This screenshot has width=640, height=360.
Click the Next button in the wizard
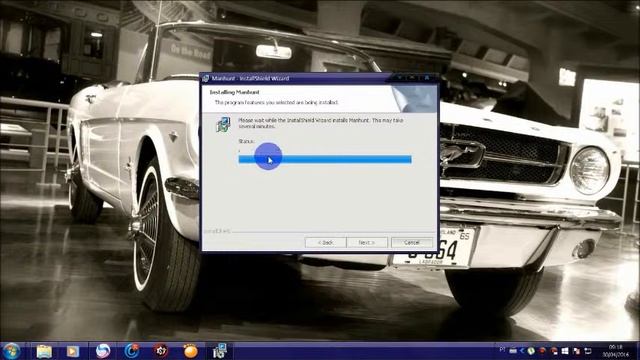tap(367, 242)
